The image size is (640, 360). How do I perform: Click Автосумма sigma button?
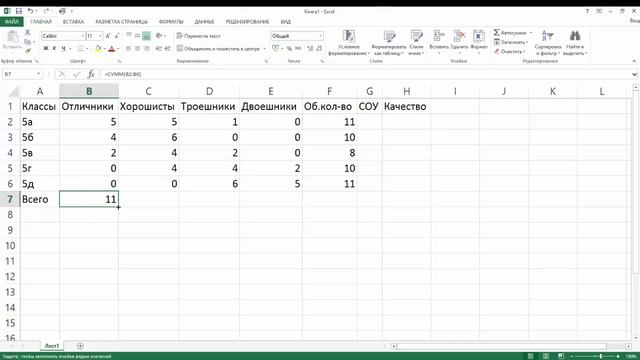point(510,32)
